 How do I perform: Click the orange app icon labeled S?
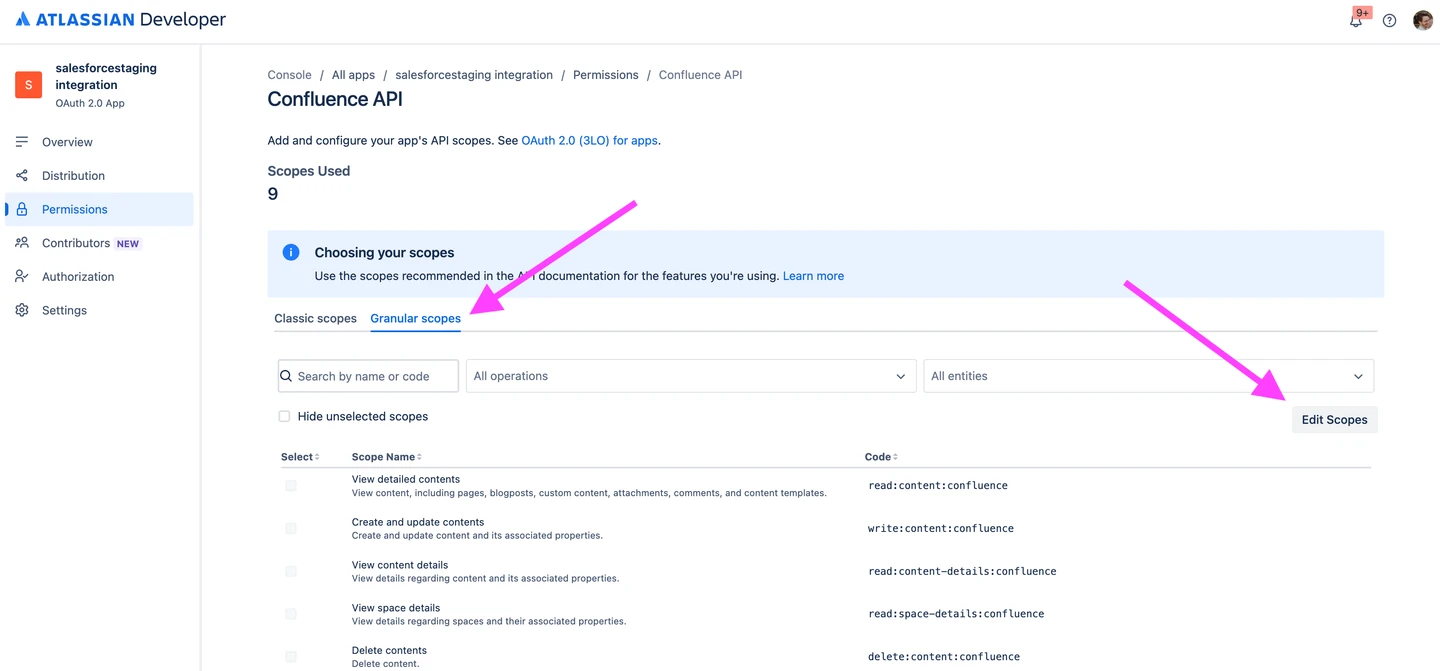28,85
